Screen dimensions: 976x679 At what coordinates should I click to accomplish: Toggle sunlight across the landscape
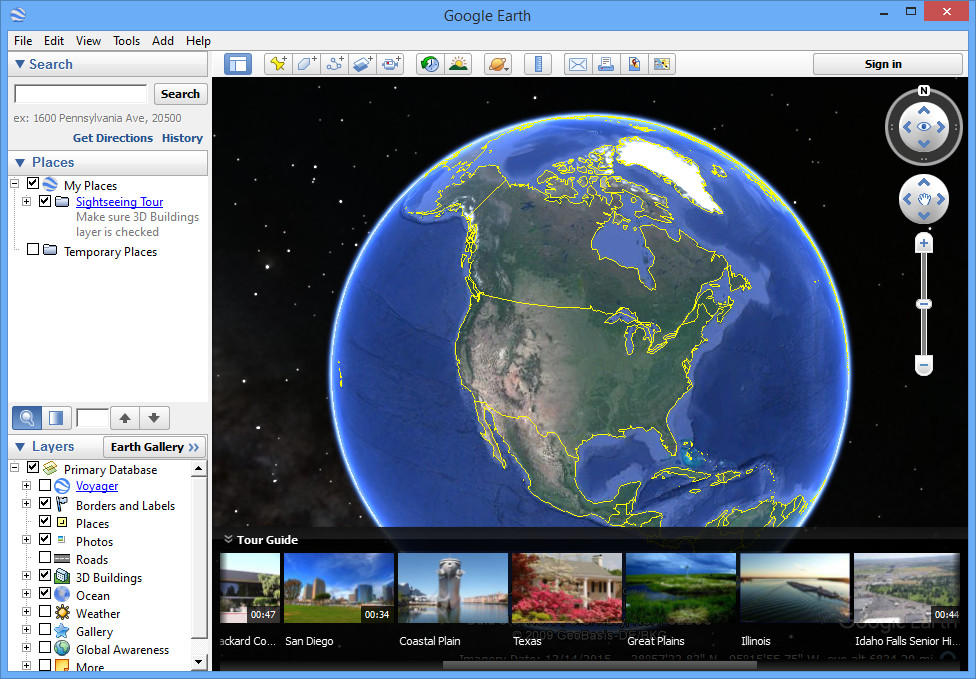(x=458, y=63)
